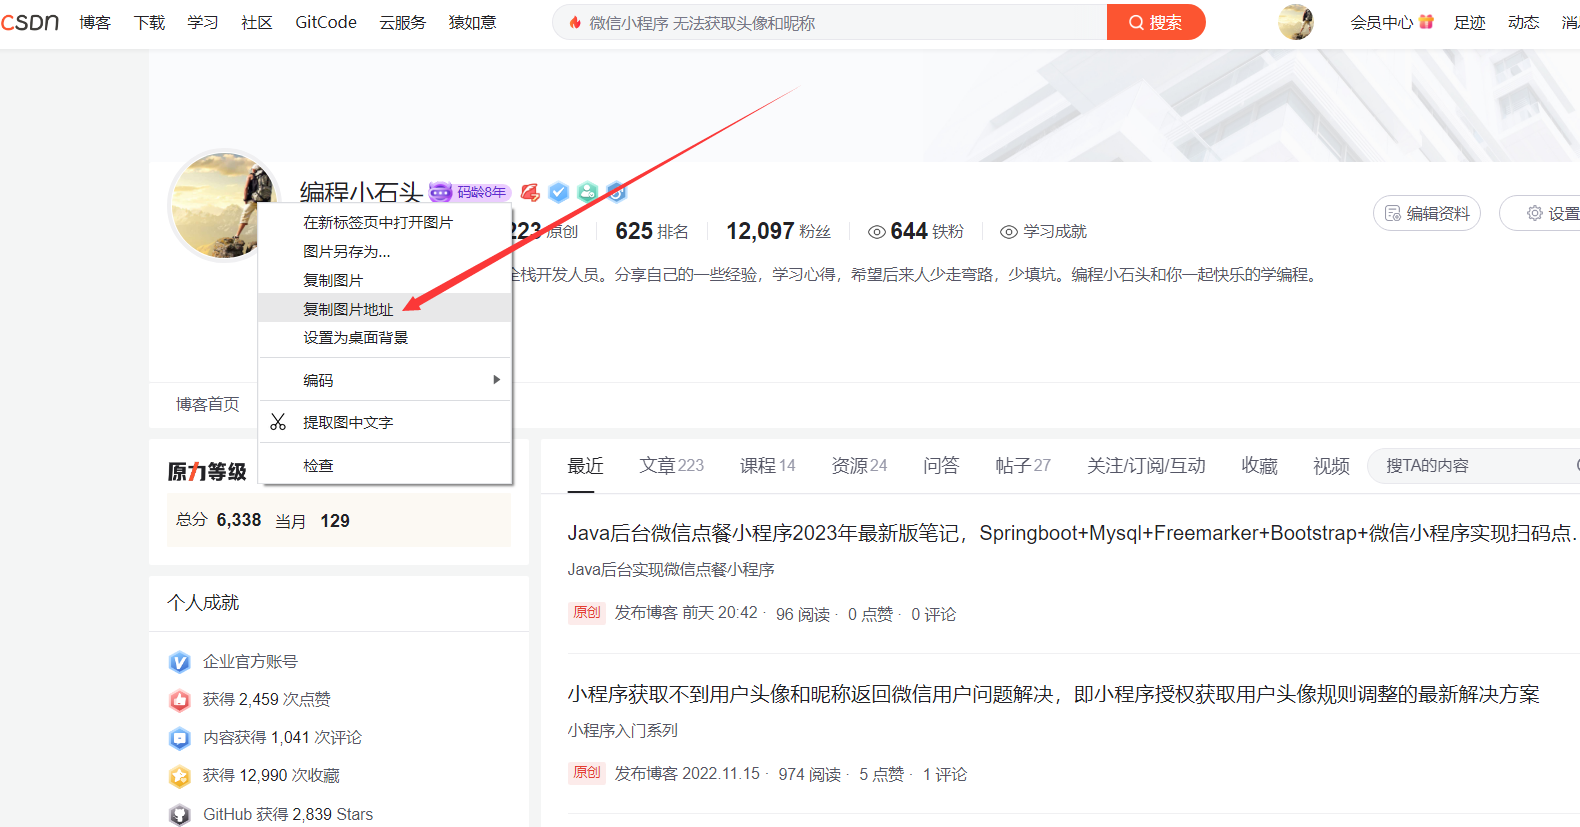Image resolution: width=1580 pixels, height=827 pixels.
Task: Click the fire icon in search box
Action: [575, 22]
